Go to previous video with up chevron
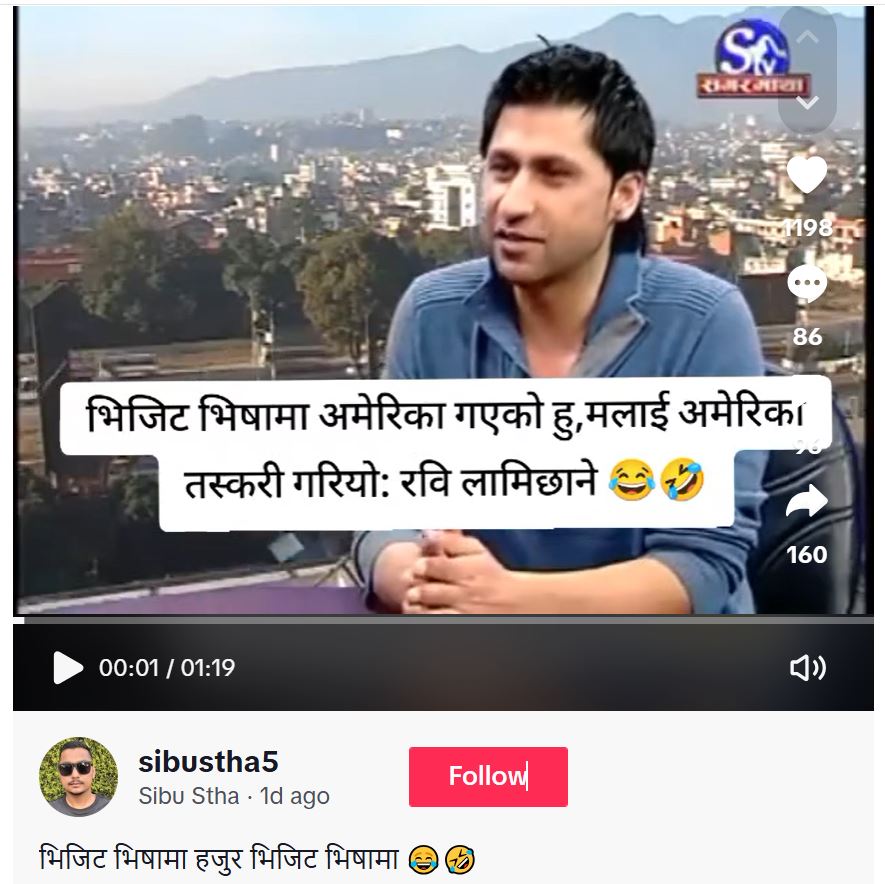The image size is (885, 884). click(x=807, y=38)
